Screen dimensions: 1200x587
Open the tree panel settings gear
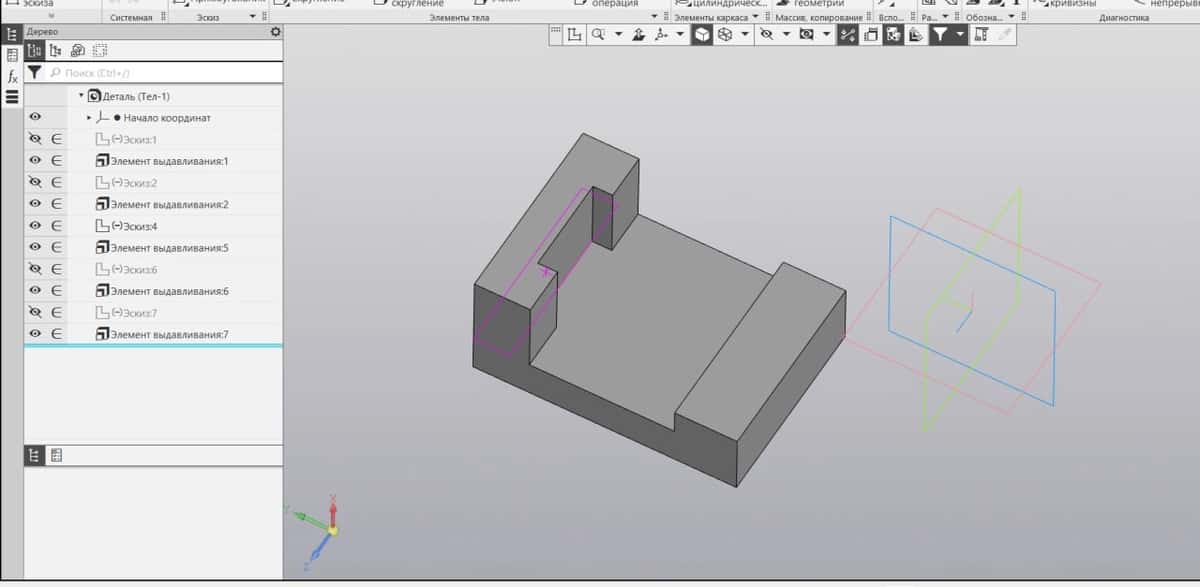click(x=276, y=32)
